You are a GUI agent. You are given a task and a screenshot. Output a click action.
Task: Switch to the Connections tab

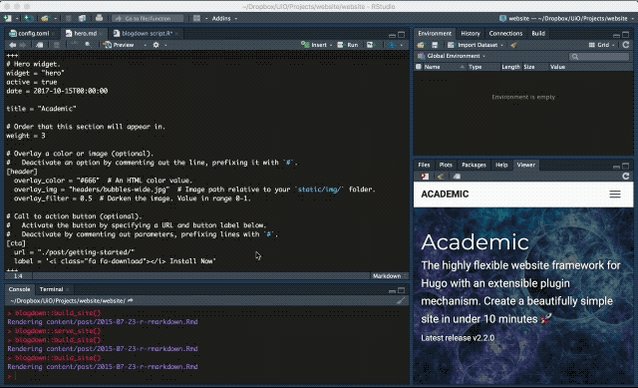505,33
